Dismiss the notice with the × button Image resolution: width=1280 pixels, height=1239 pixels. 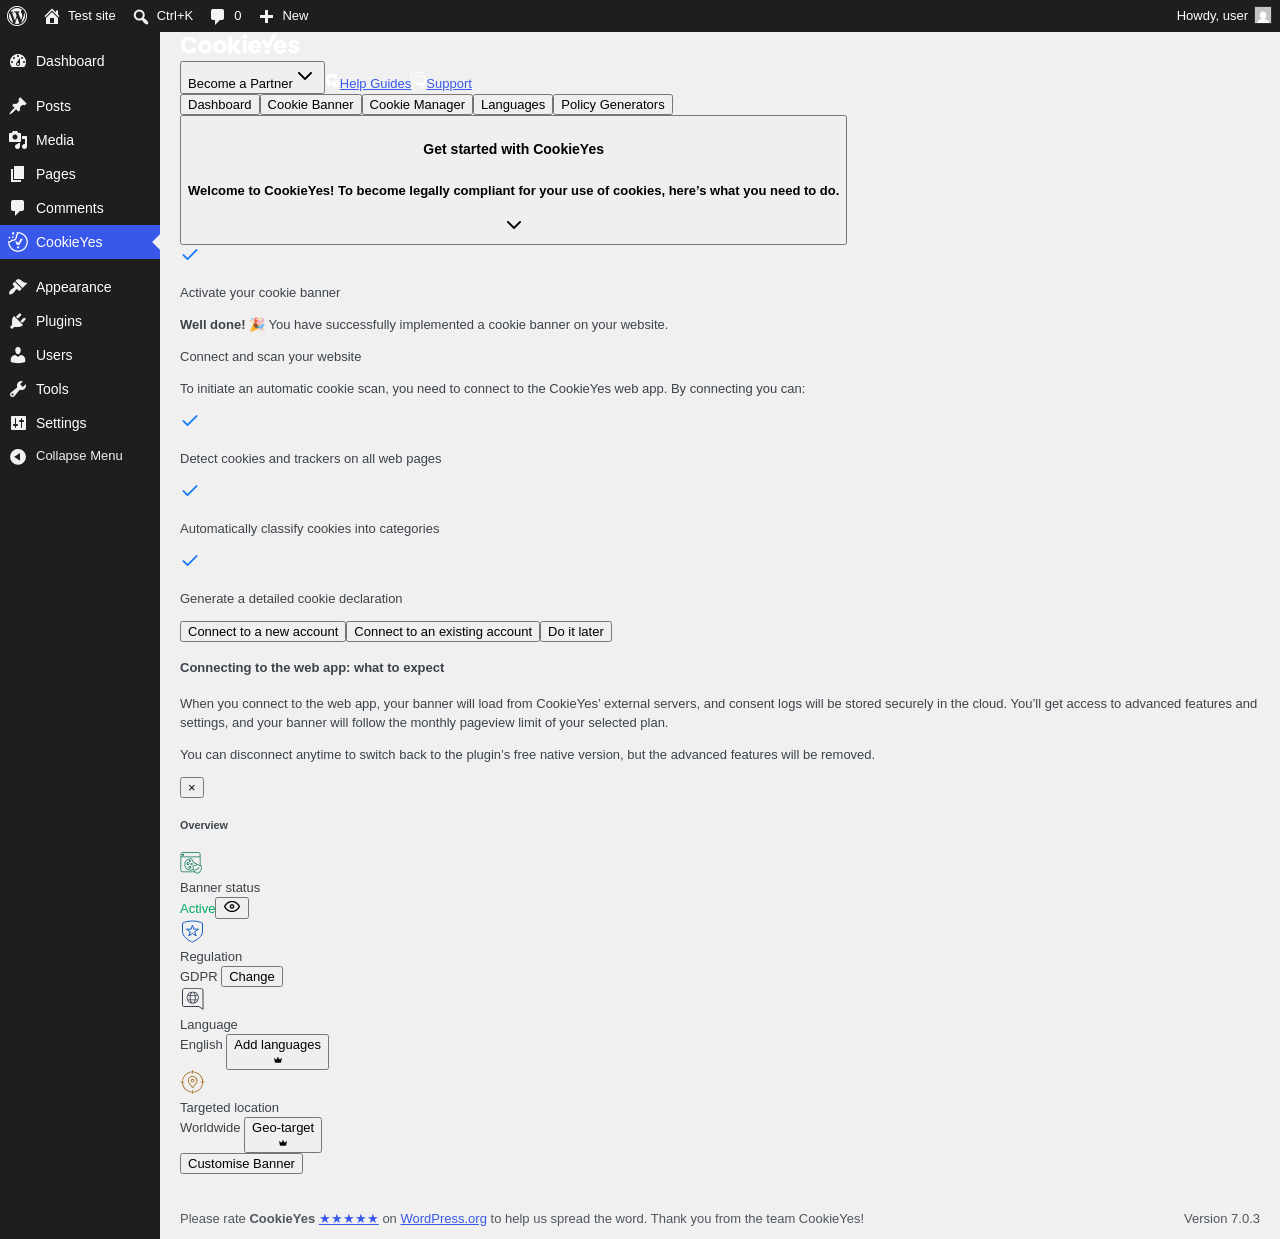pyautogui.click(x=192, y=788)
